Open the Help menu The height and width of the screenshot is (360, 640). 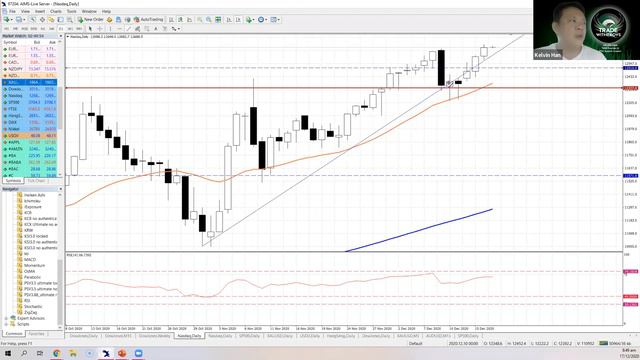106,11
